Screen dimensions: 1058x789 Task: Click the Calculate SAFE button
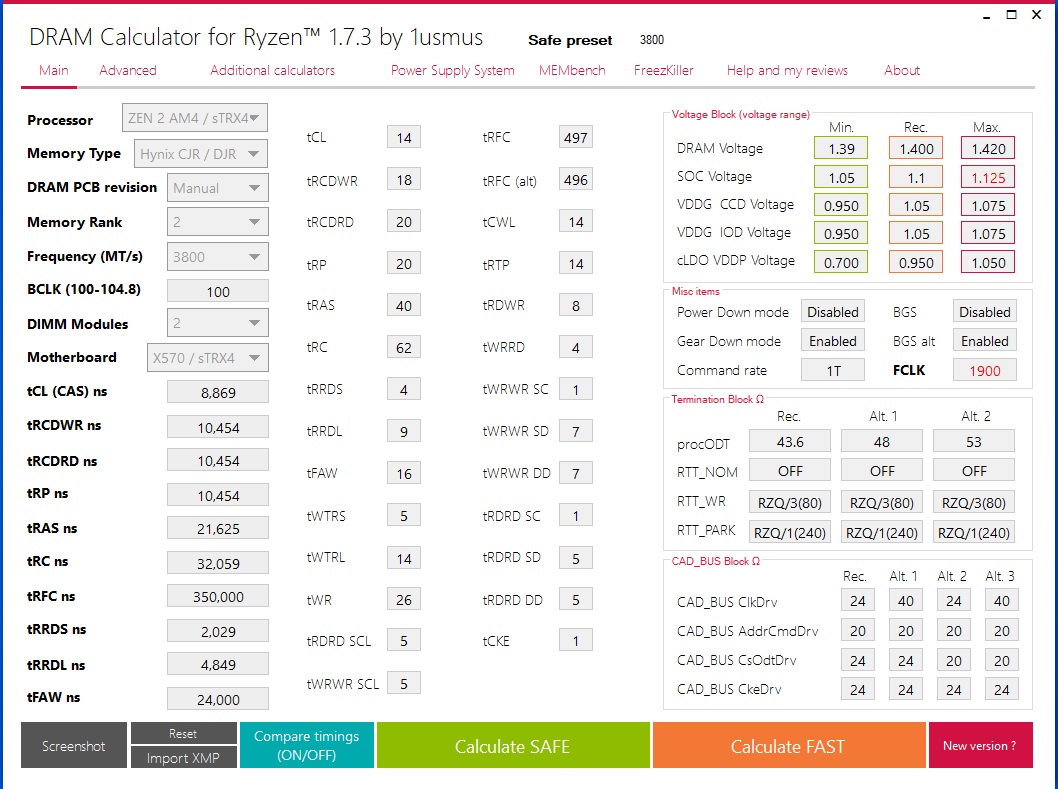click(513, 745)
